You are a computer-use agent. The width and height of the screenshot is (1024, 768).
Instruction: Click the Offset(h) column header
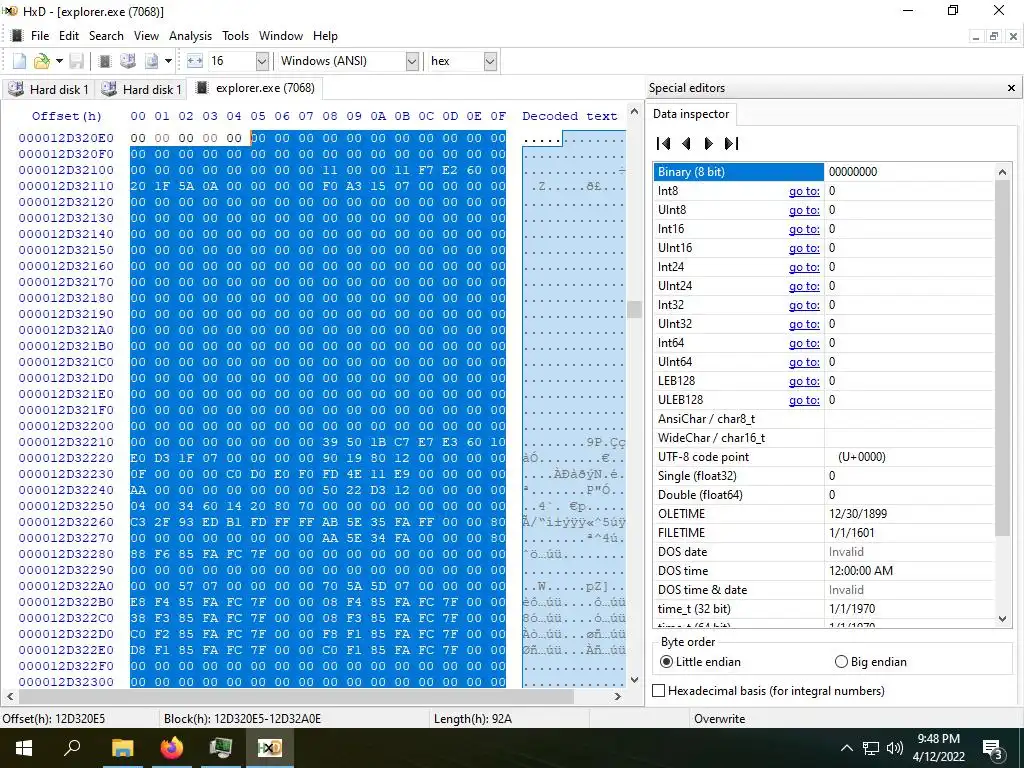(x=67, y=116)
